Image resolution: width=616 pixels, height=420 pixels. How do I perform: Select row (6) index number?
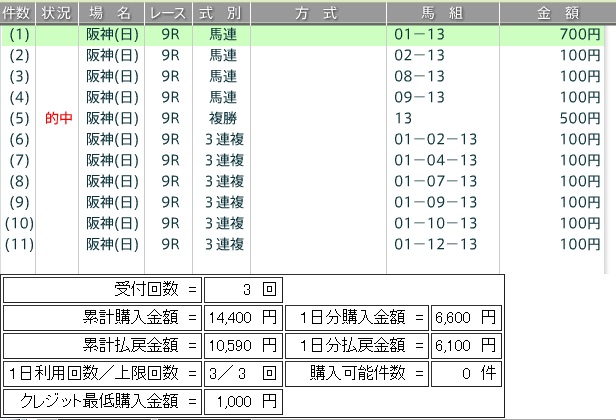click(x=19, y=139)
